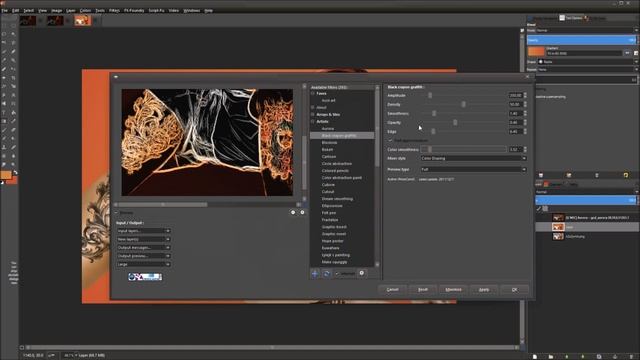Image resolution: width=640 pixels, height=360 pixels.
Task: Toggle the Internet checkbox
Action: click(338, 273)
